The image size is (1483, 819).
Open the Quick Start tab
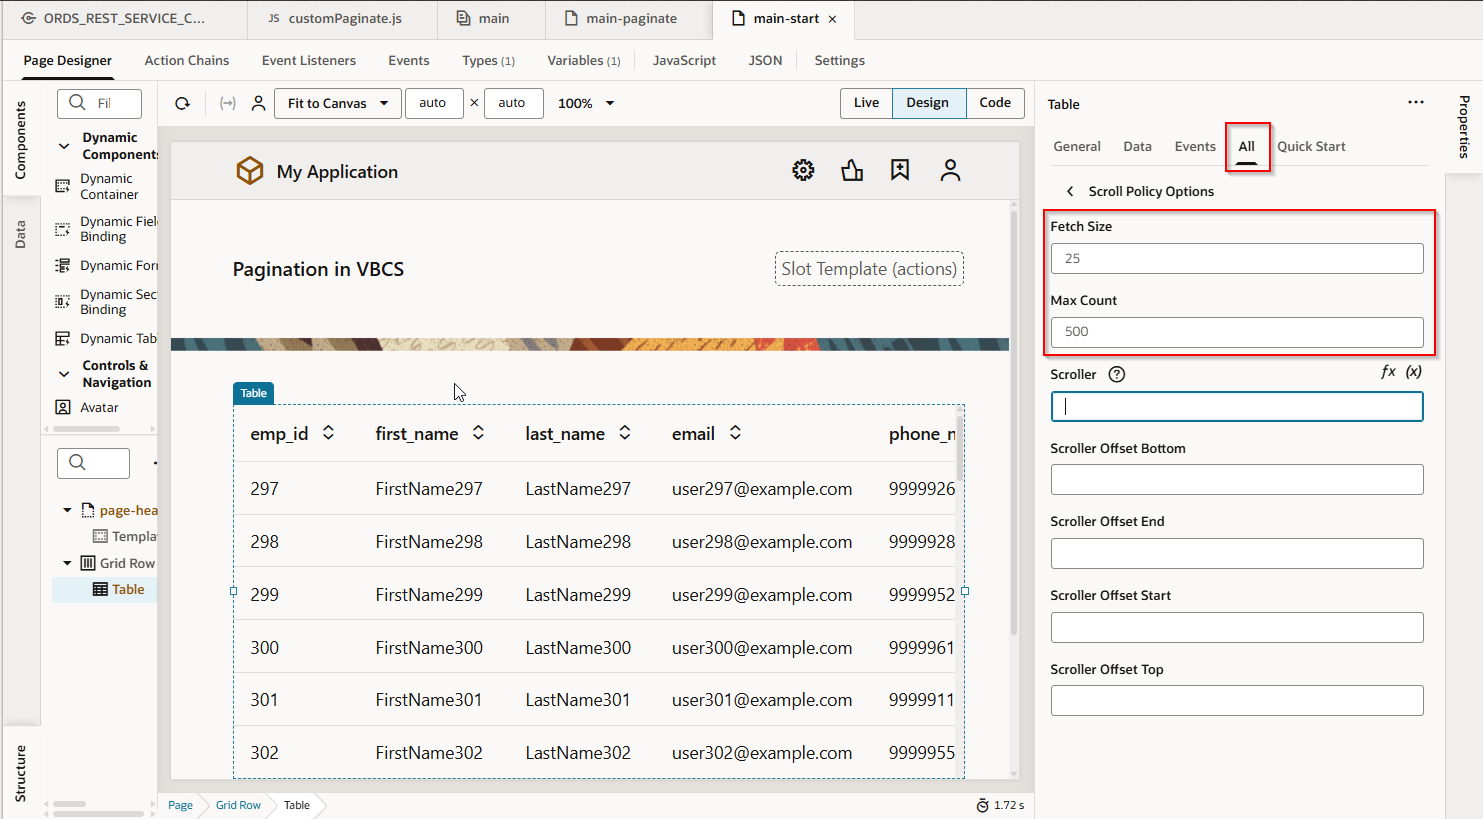1311,146
